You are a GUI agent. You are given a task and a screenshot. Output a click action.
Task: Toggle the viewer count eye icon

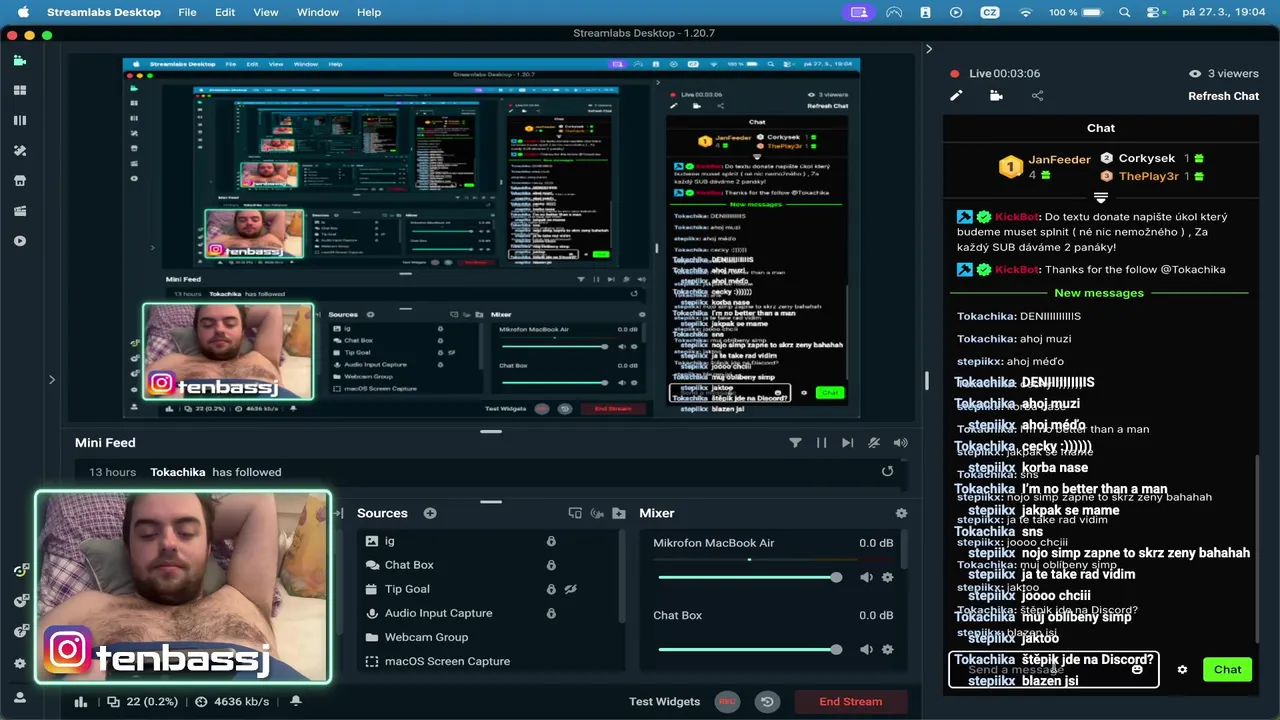click(1194, 74)
